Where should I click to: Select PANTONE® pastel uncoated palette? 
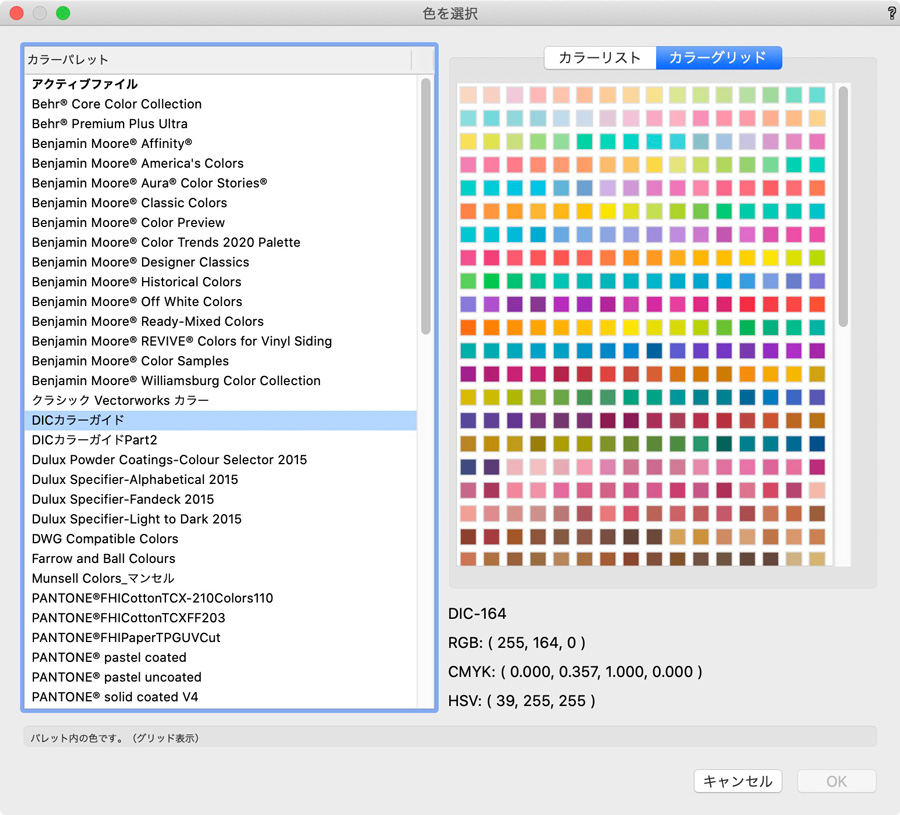pyautogui.click(x=220, y=678)
